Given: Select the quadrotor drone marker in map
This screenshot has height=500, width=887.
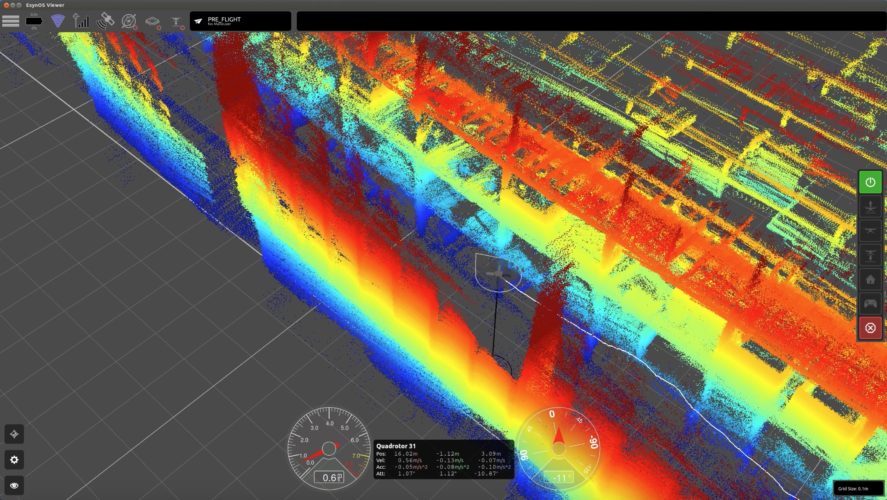Looking at the screenshot, I should click(x=498, y=274).
